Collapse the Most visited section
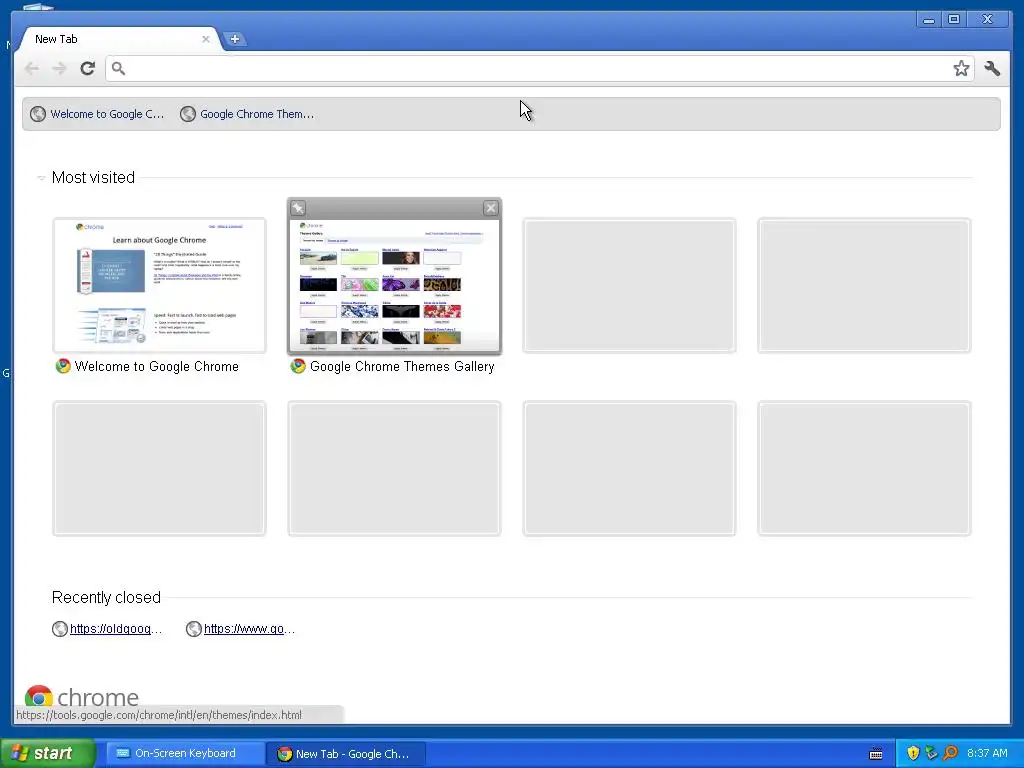 click(40, 178)
